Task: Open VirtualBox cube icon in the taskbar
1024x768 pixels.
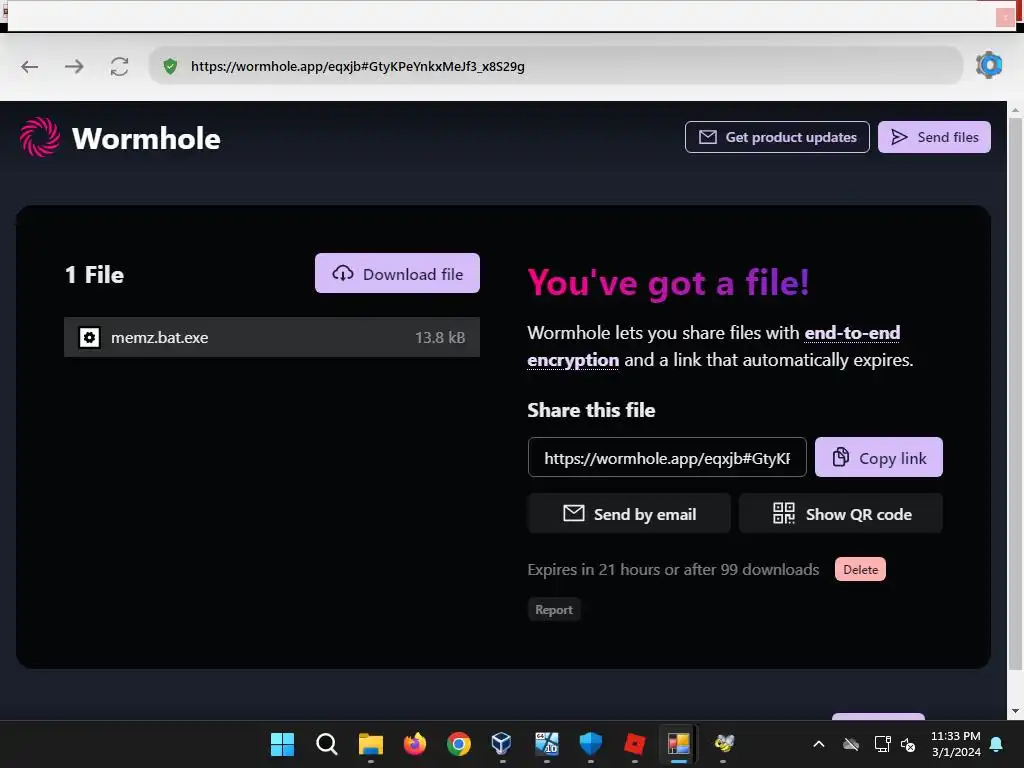Action: (x=502, y=744)
